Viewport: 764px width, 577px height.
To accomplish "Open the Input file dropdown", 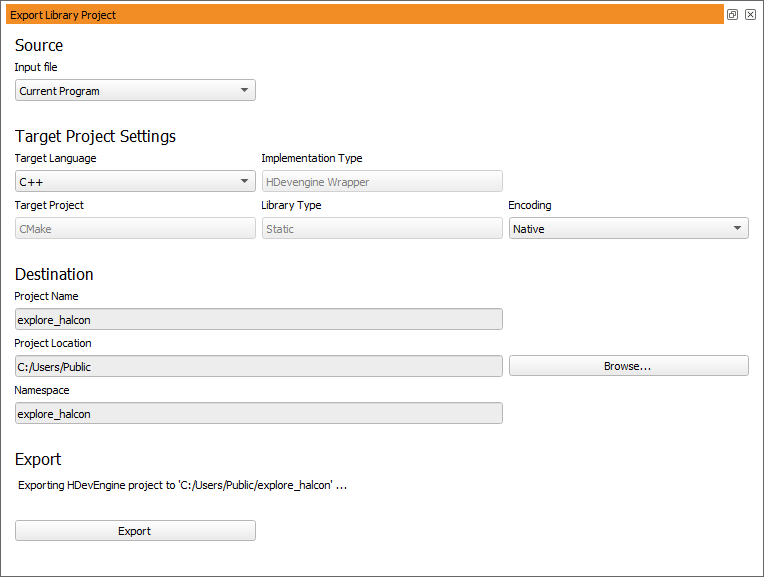I will click(135, 91).
